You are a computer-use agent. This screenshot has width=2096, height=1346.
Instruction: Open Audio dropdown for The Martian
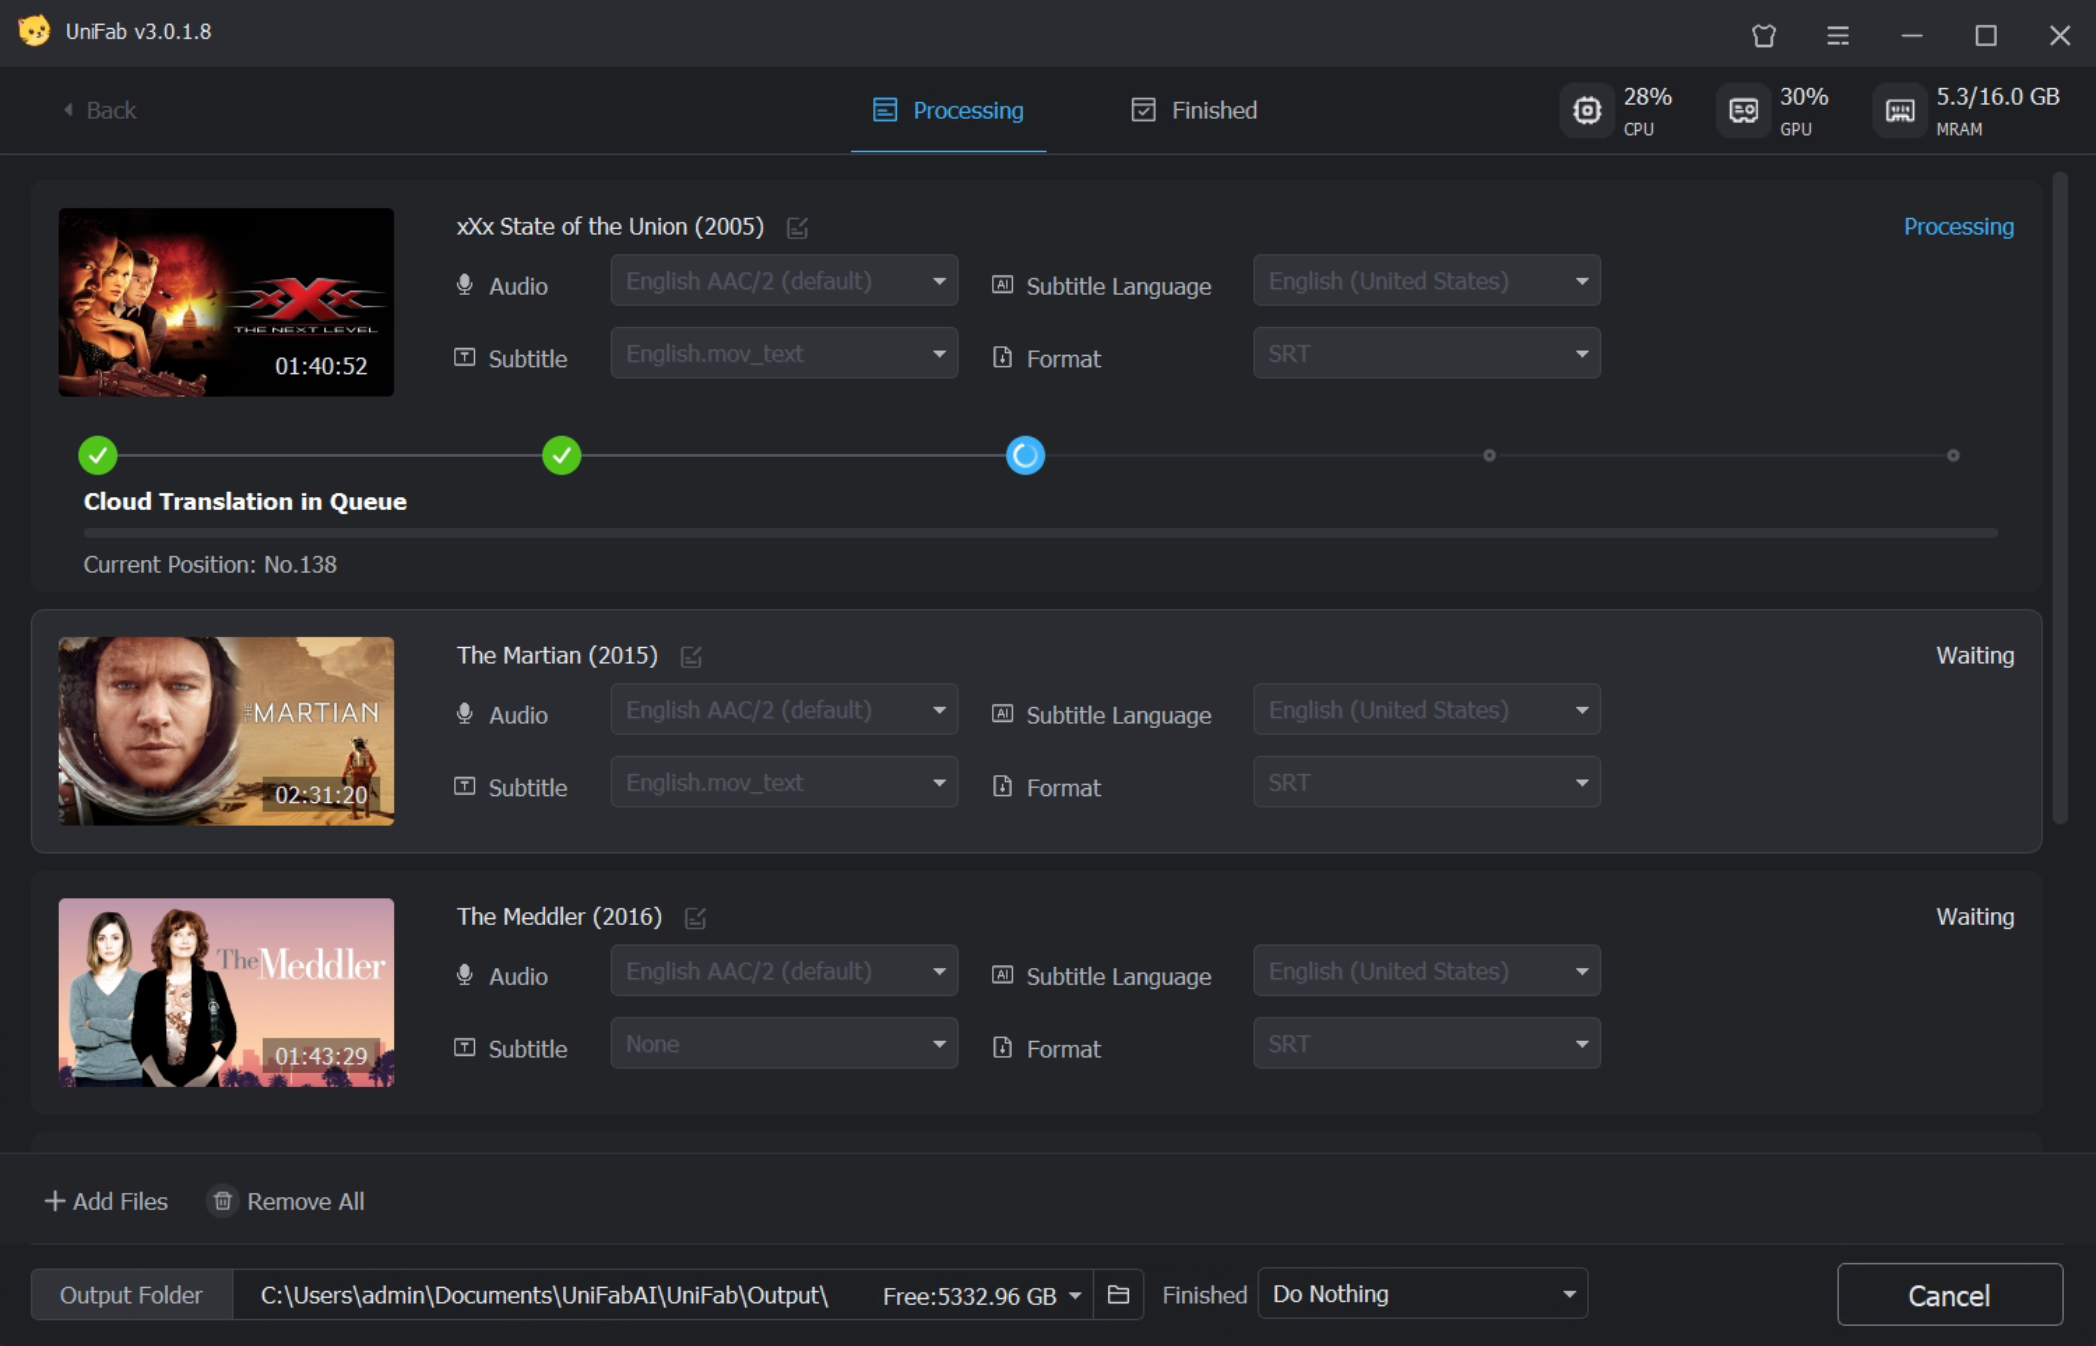784,710
